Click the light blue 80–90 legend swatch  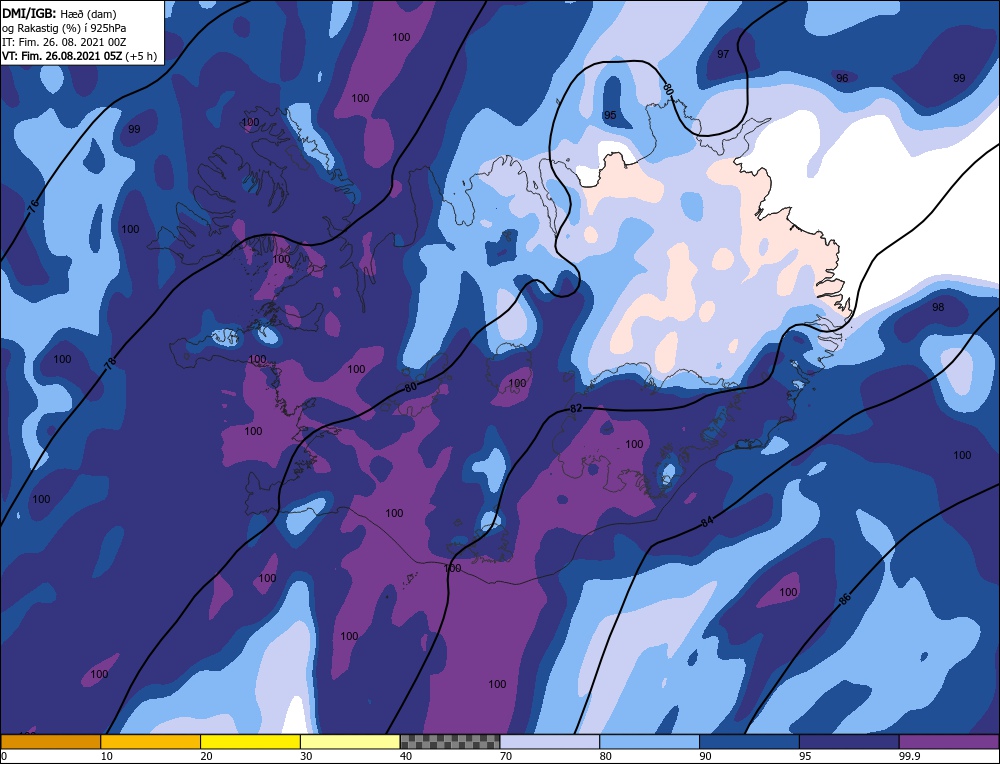[x=650, y=741]
